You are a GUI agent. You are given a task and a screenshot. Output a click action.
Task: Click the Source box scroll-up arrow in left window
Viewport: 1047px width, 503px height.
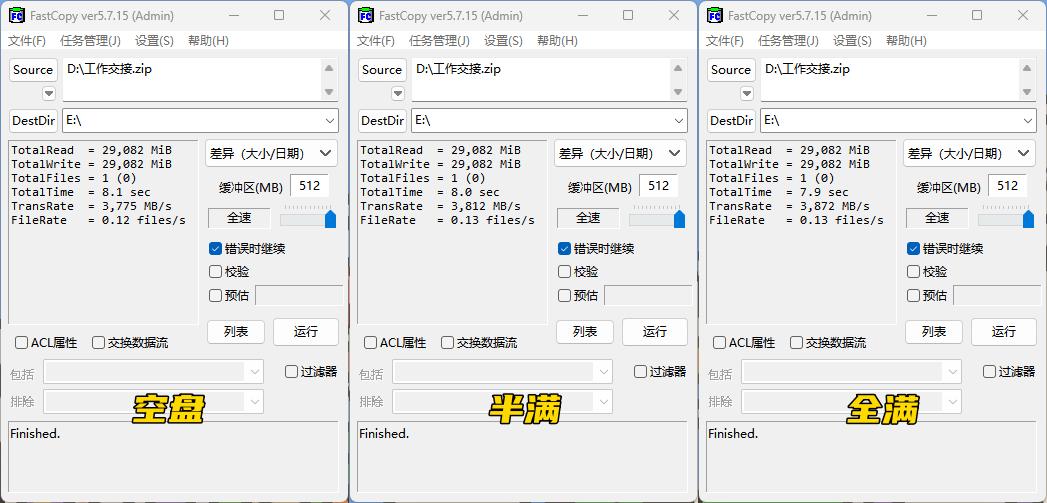(329, 68)
